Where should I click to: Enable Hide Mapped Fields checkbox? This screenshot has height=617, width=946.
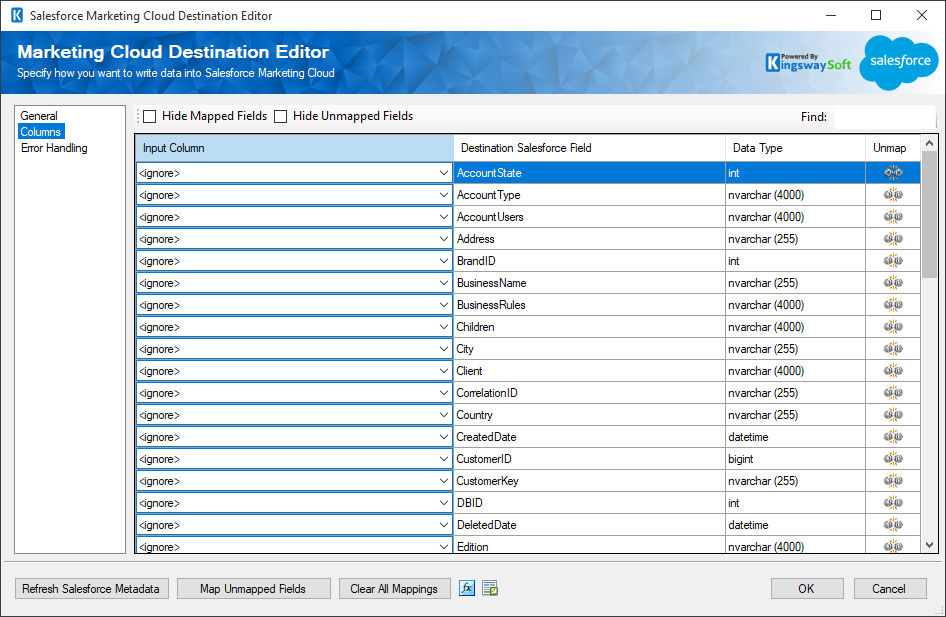[x=150, y=116]
